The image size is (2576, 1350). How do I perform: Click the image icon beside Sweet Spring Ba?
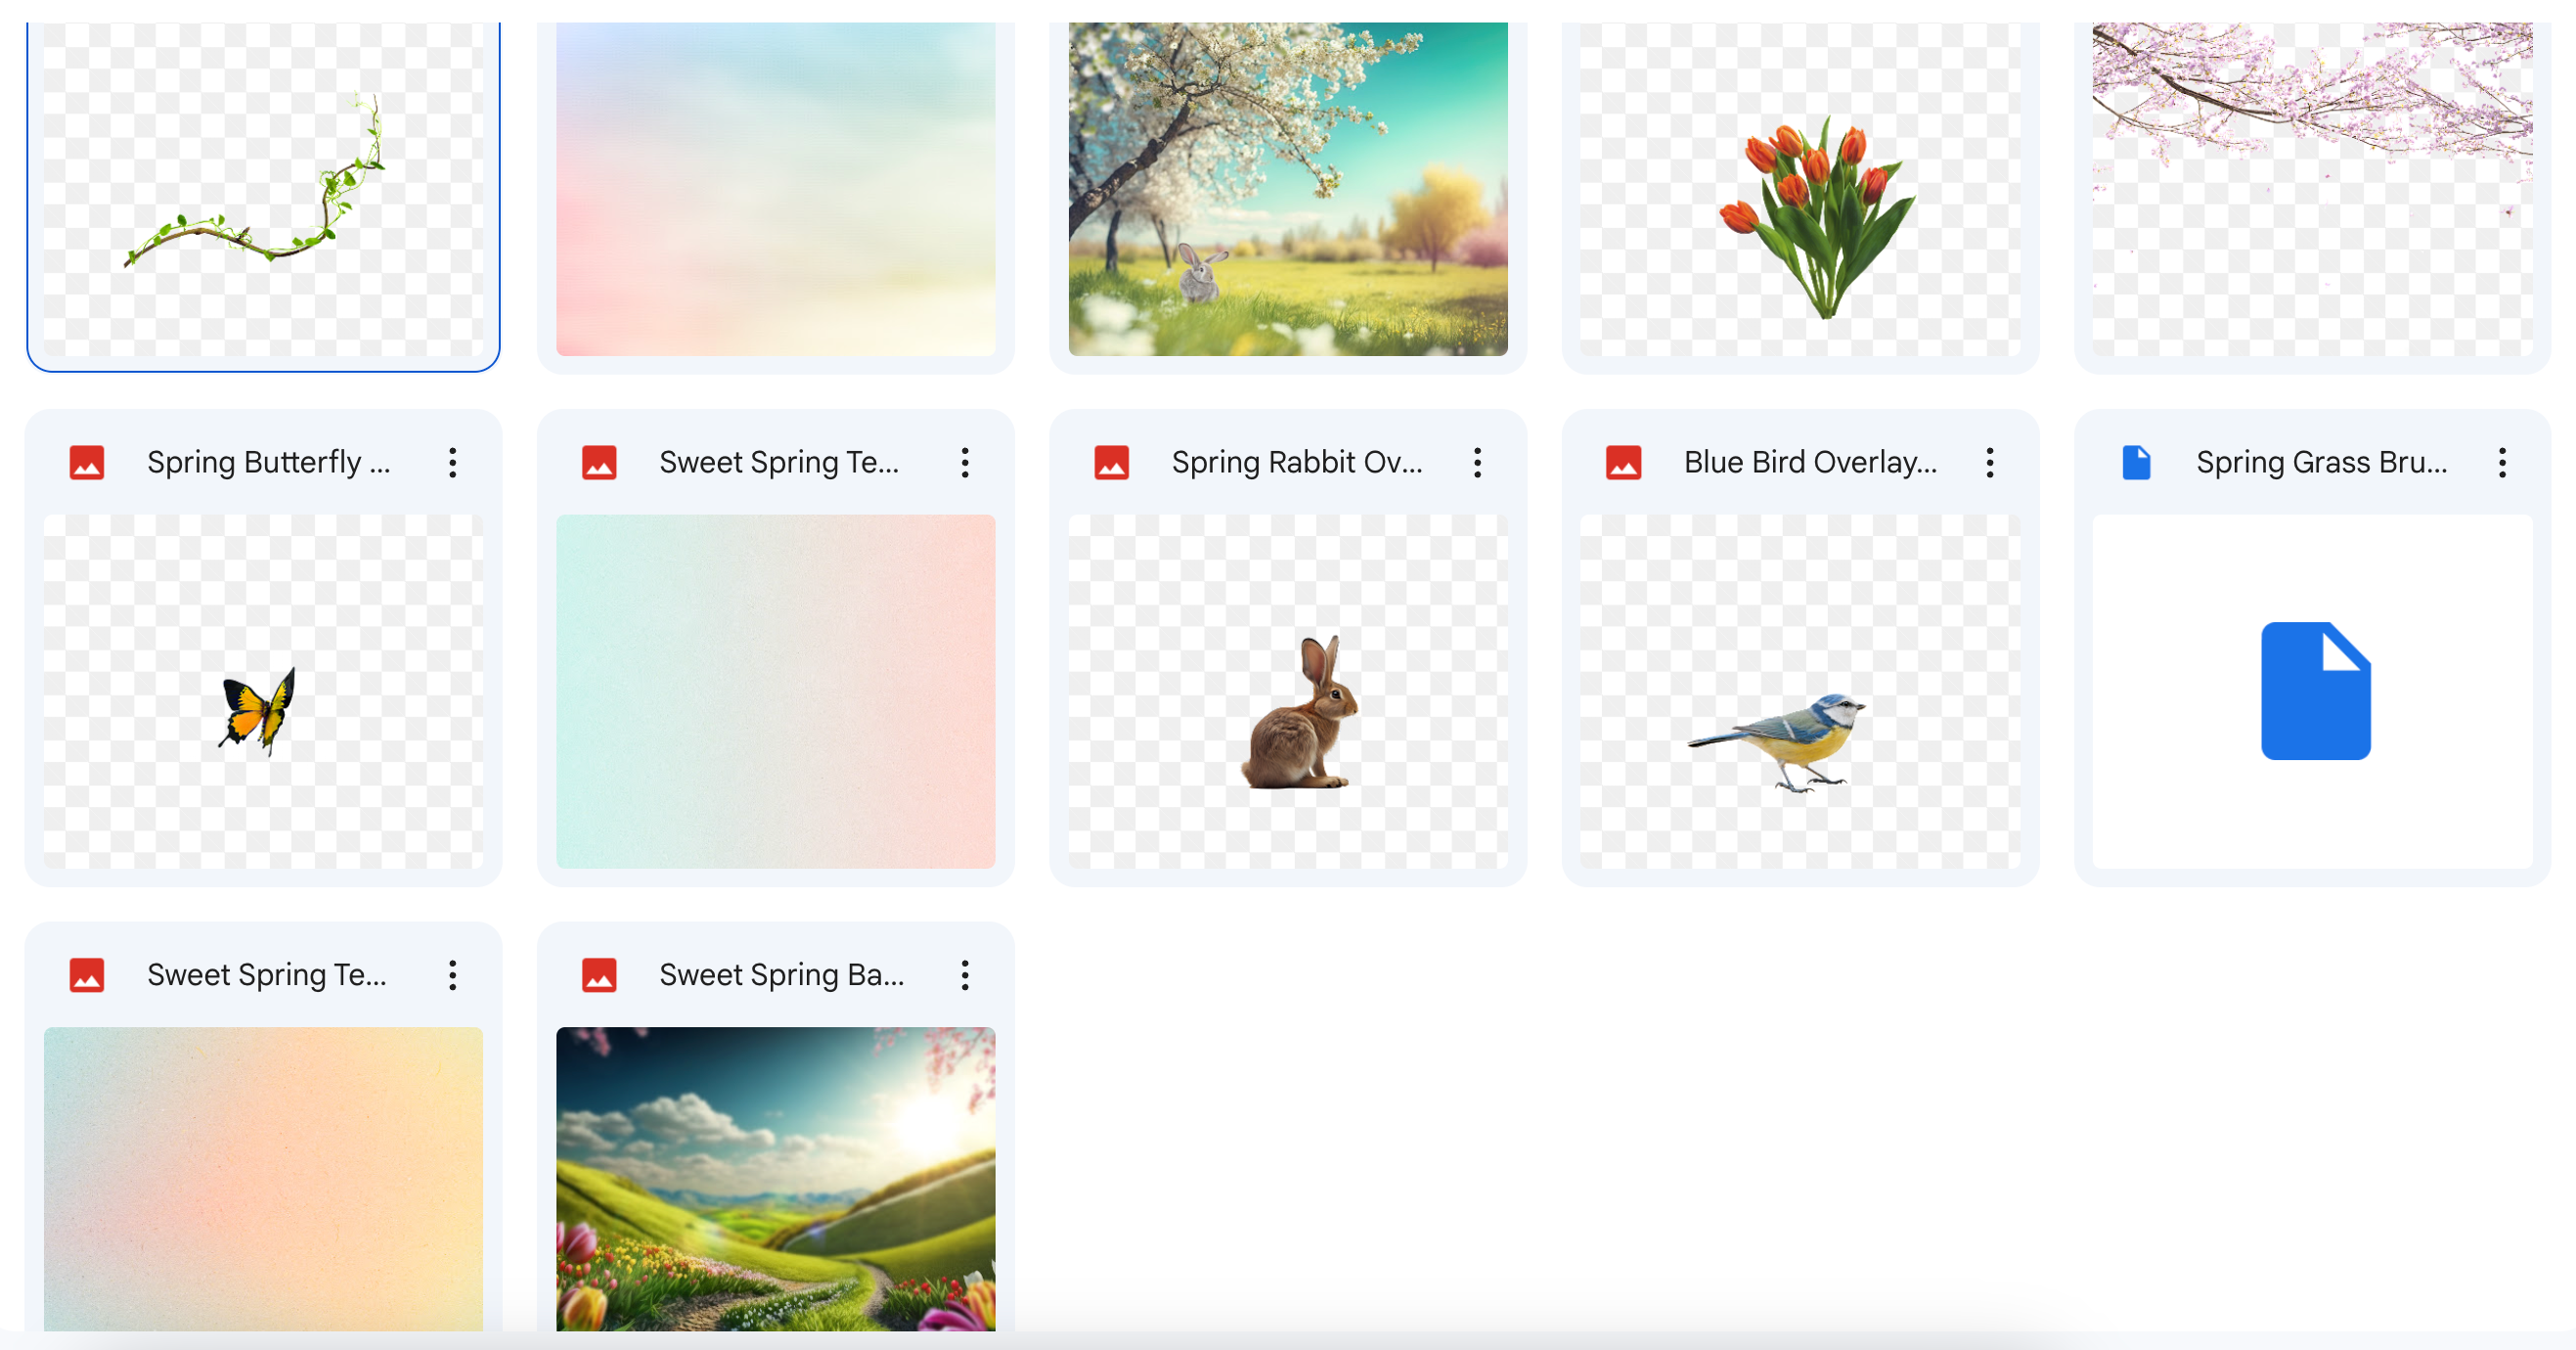coord(599,974)
